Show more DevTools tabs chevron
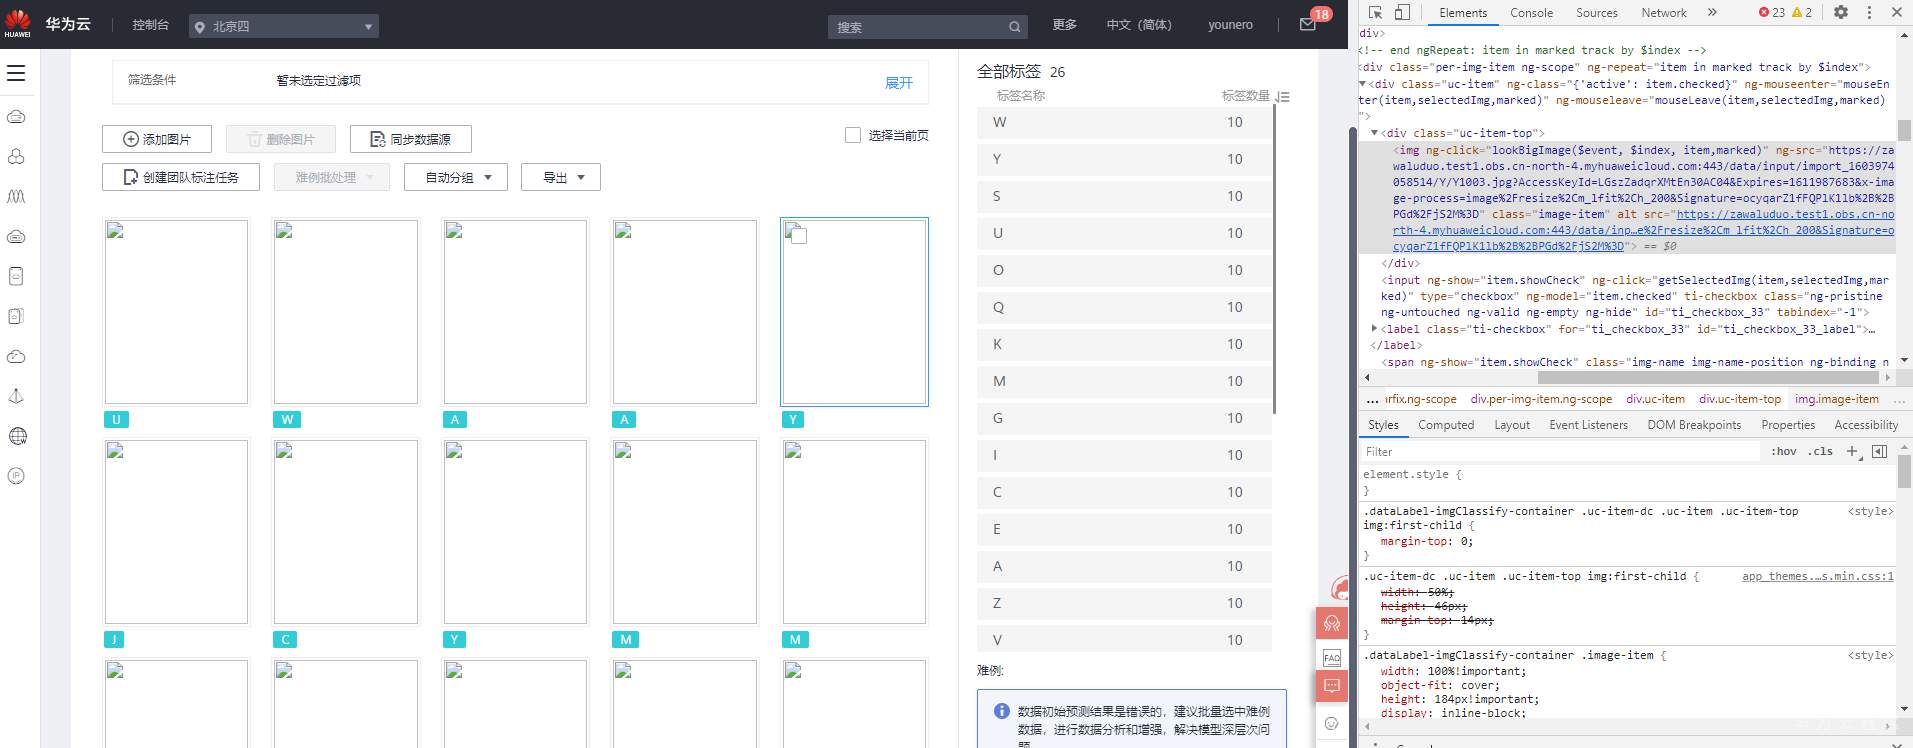1913x748 pixels. [1712, 13]
